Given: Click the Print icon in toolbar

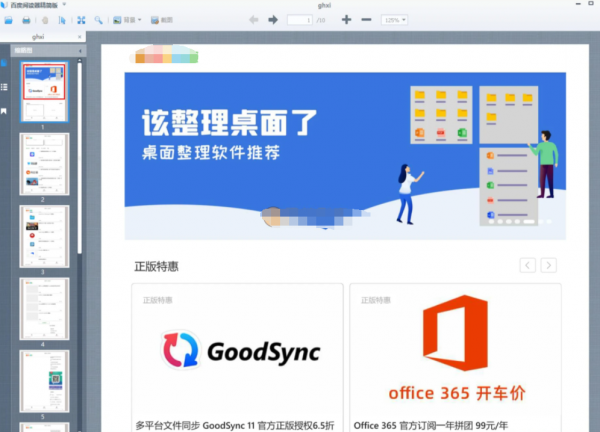Looking at the screenshot, I should pos(26,20).
